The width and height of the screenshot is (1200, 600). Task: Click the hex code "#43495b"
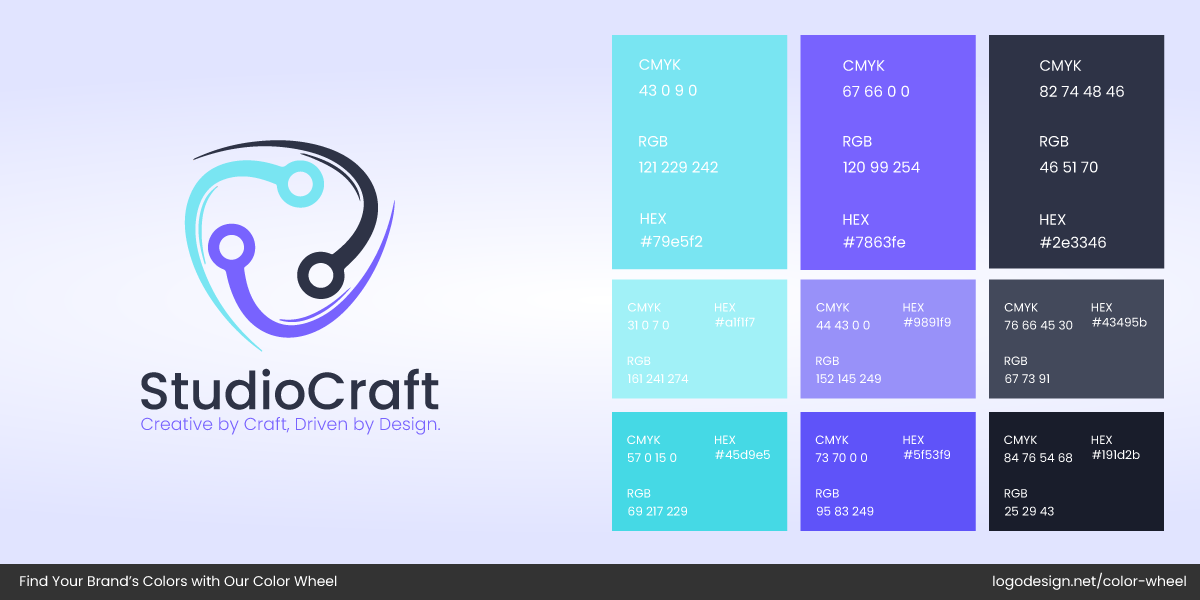[1118, 322]
